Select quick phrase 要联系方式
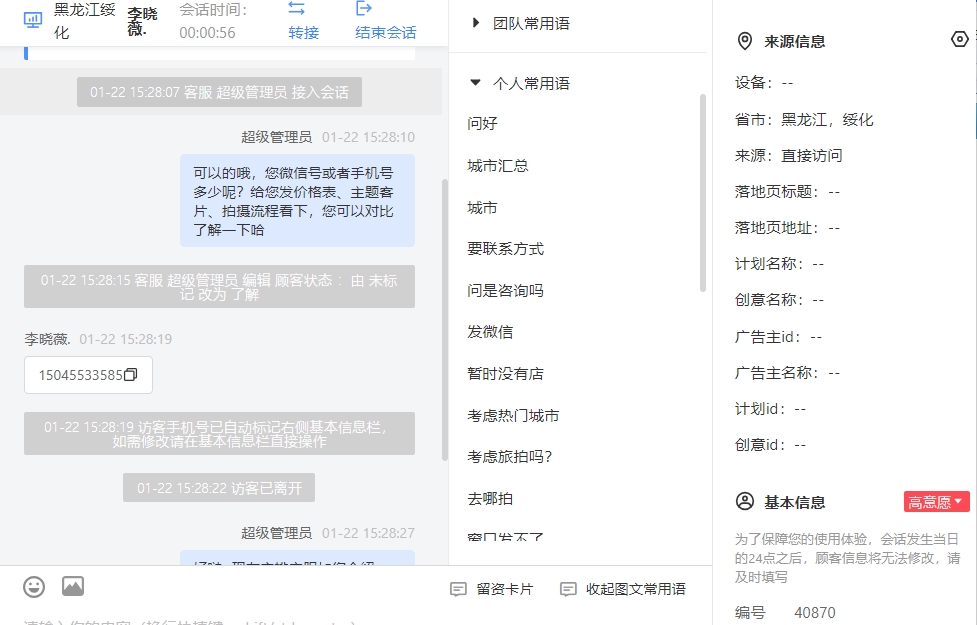Viewport: 977px width, 625px height. [x=505, y=249]
